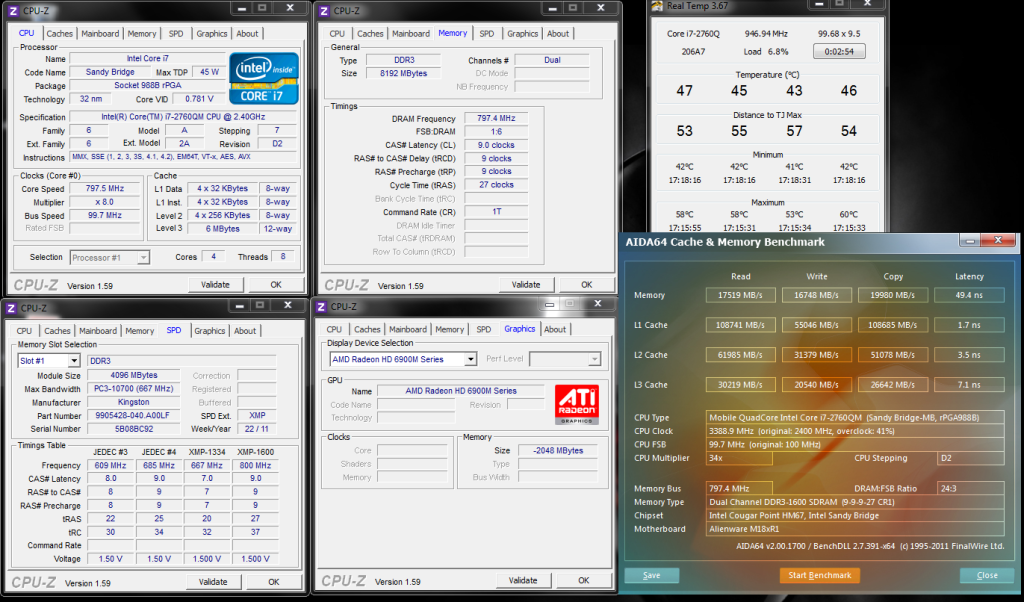The width and height of the screenshot is (1024, 602).
Task: Open the Slot #1 memory slot dropdown
Action: coord(49,360)
